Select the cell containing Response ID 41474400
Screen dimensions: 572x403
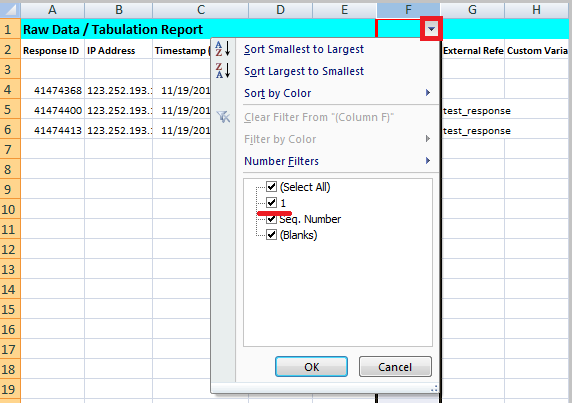pos(53,110)
